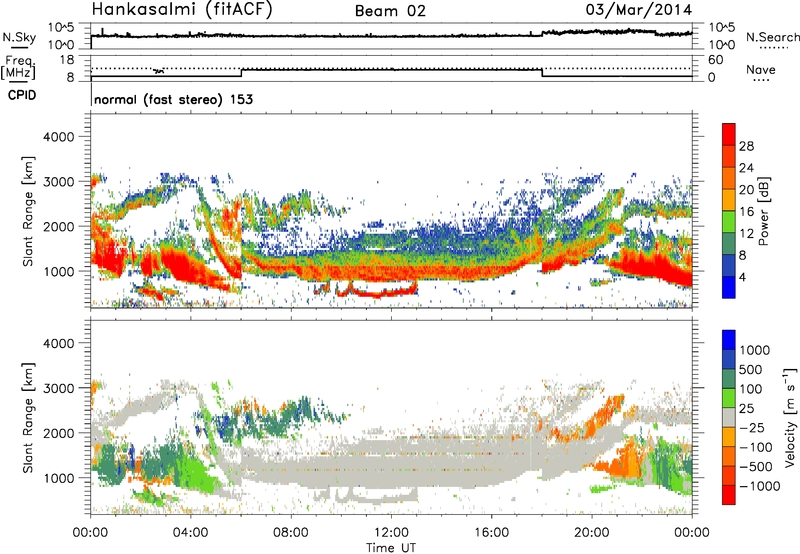Click the 'Beam 02' label
This screenshot has width=800, height=554.
point(390,11)
